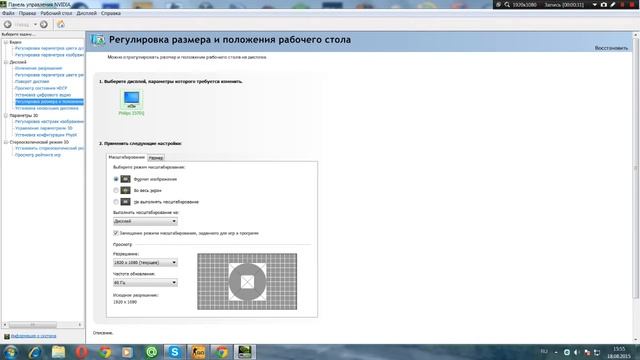
Task: Click the system information icon at bottom-left
Action: click(7, 336)
